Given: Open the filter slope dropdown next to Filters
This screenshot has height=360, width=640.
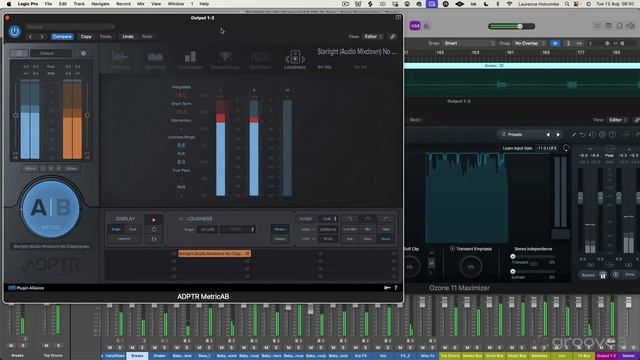Looking at the screenshot, I should [329, 219].
